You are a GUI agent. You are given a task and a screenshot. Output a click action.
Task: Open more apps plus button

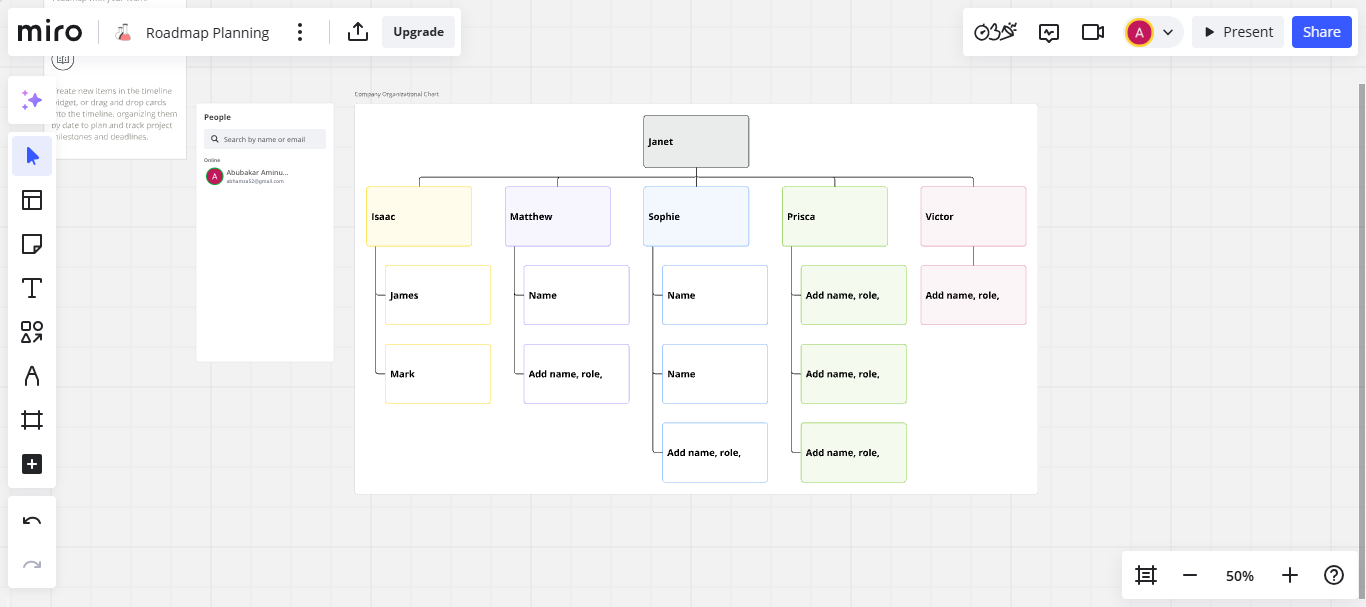(x=32, y=464)
